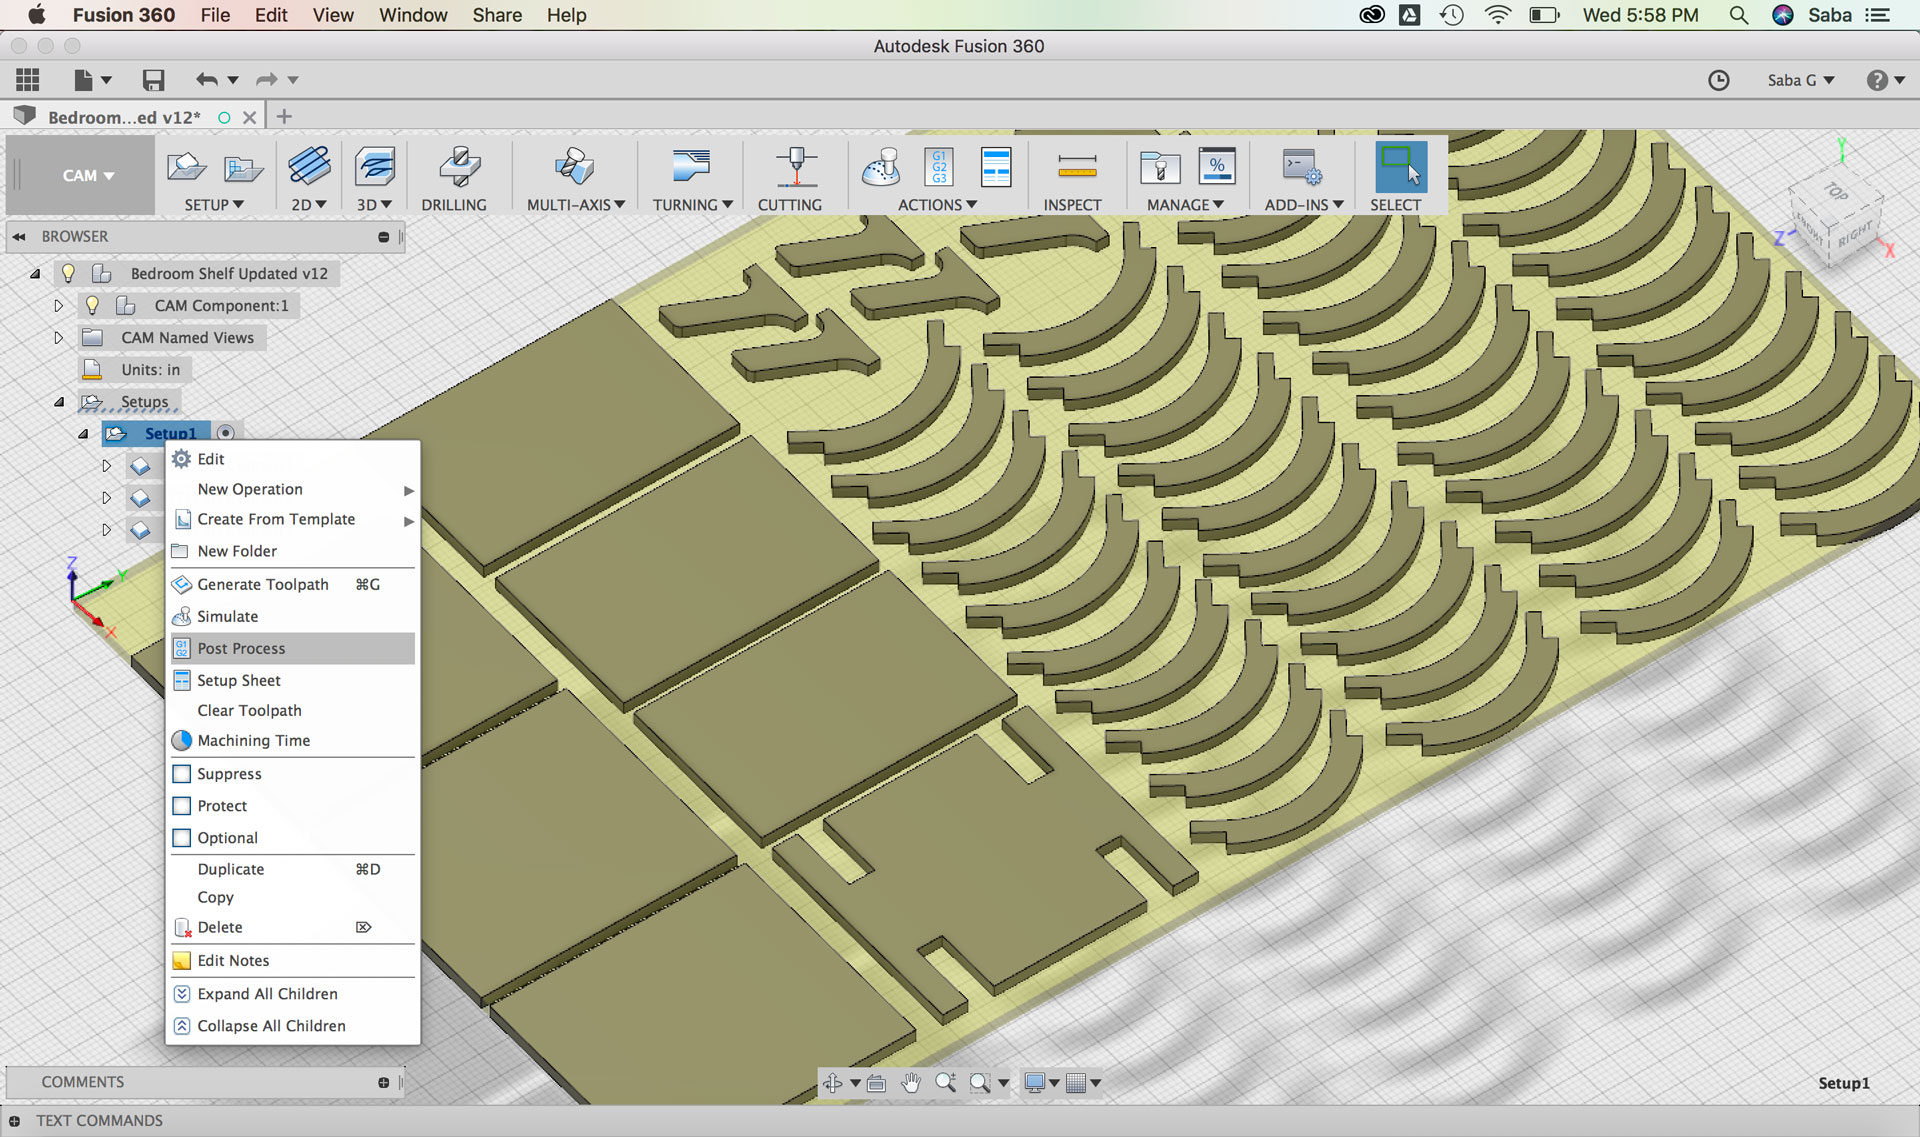Toggle the Optional checkbox

coord(182,838)
